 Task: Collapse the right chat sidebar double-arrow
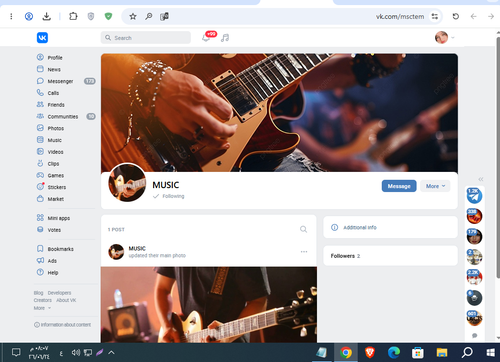pos(481,179)
